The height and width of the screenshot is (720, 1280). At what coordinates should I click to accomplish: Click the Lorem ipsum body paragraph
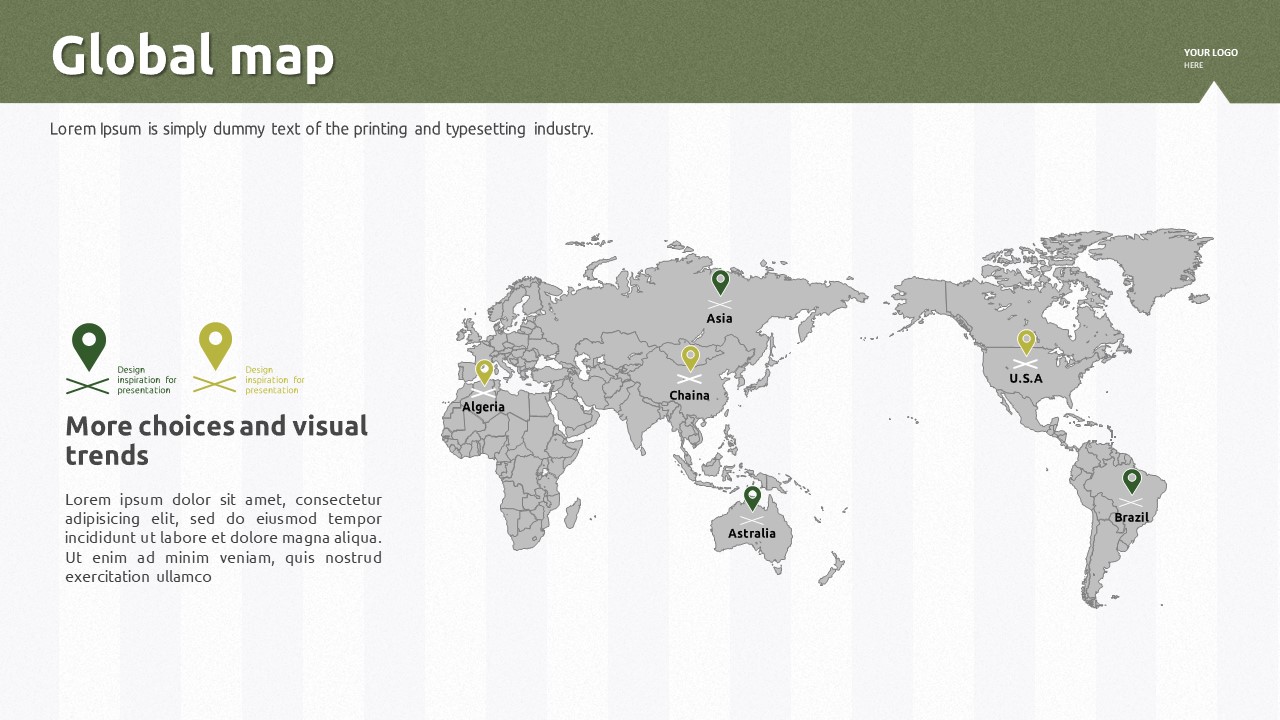[223, 538]
